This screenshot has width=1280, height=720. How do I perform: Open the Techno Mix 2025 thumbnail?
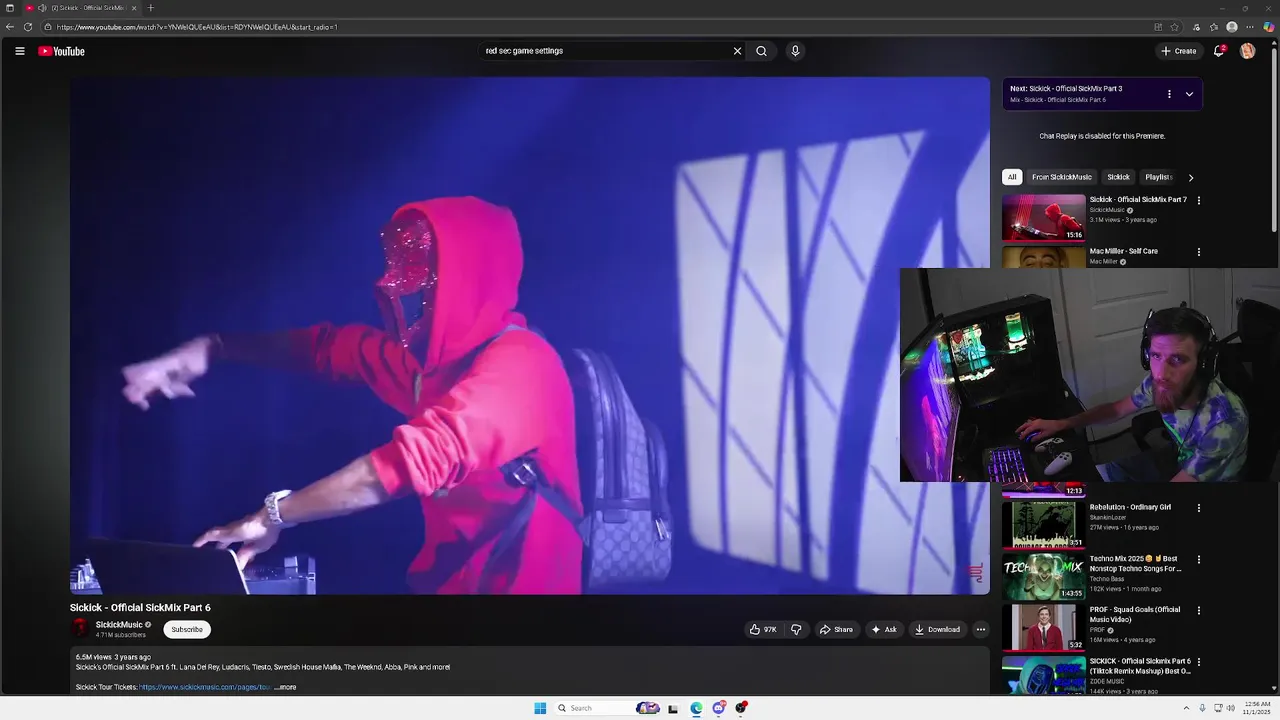1044,576
